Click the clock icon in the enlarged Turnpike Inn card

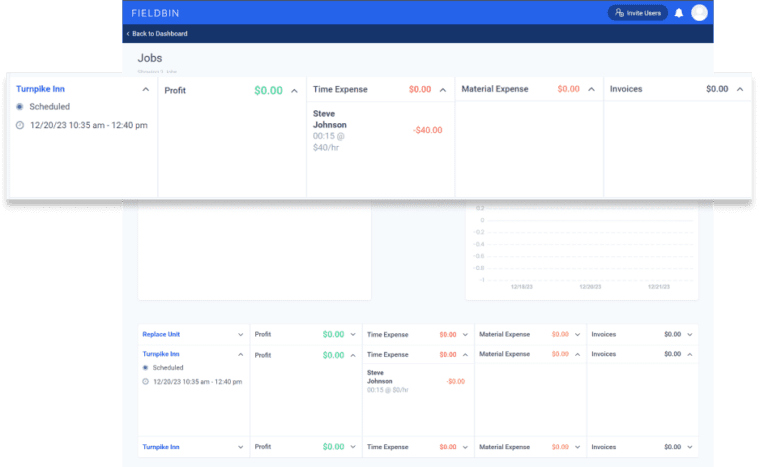point(20,125)
